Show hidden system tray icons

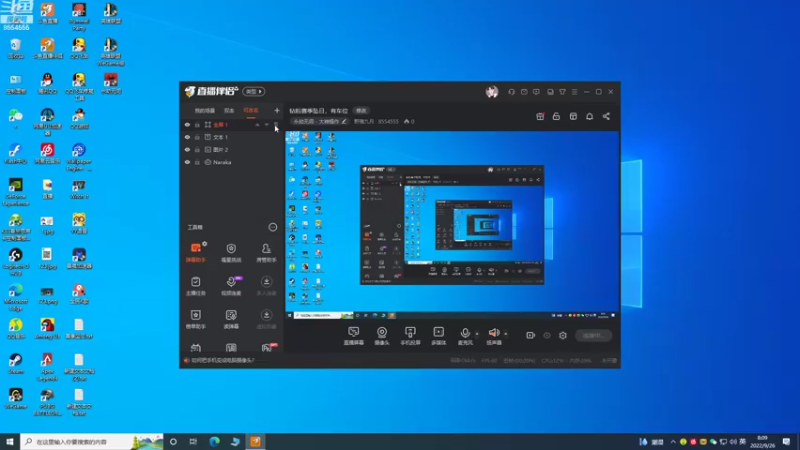pyautogui.click(x=673, y=442)
